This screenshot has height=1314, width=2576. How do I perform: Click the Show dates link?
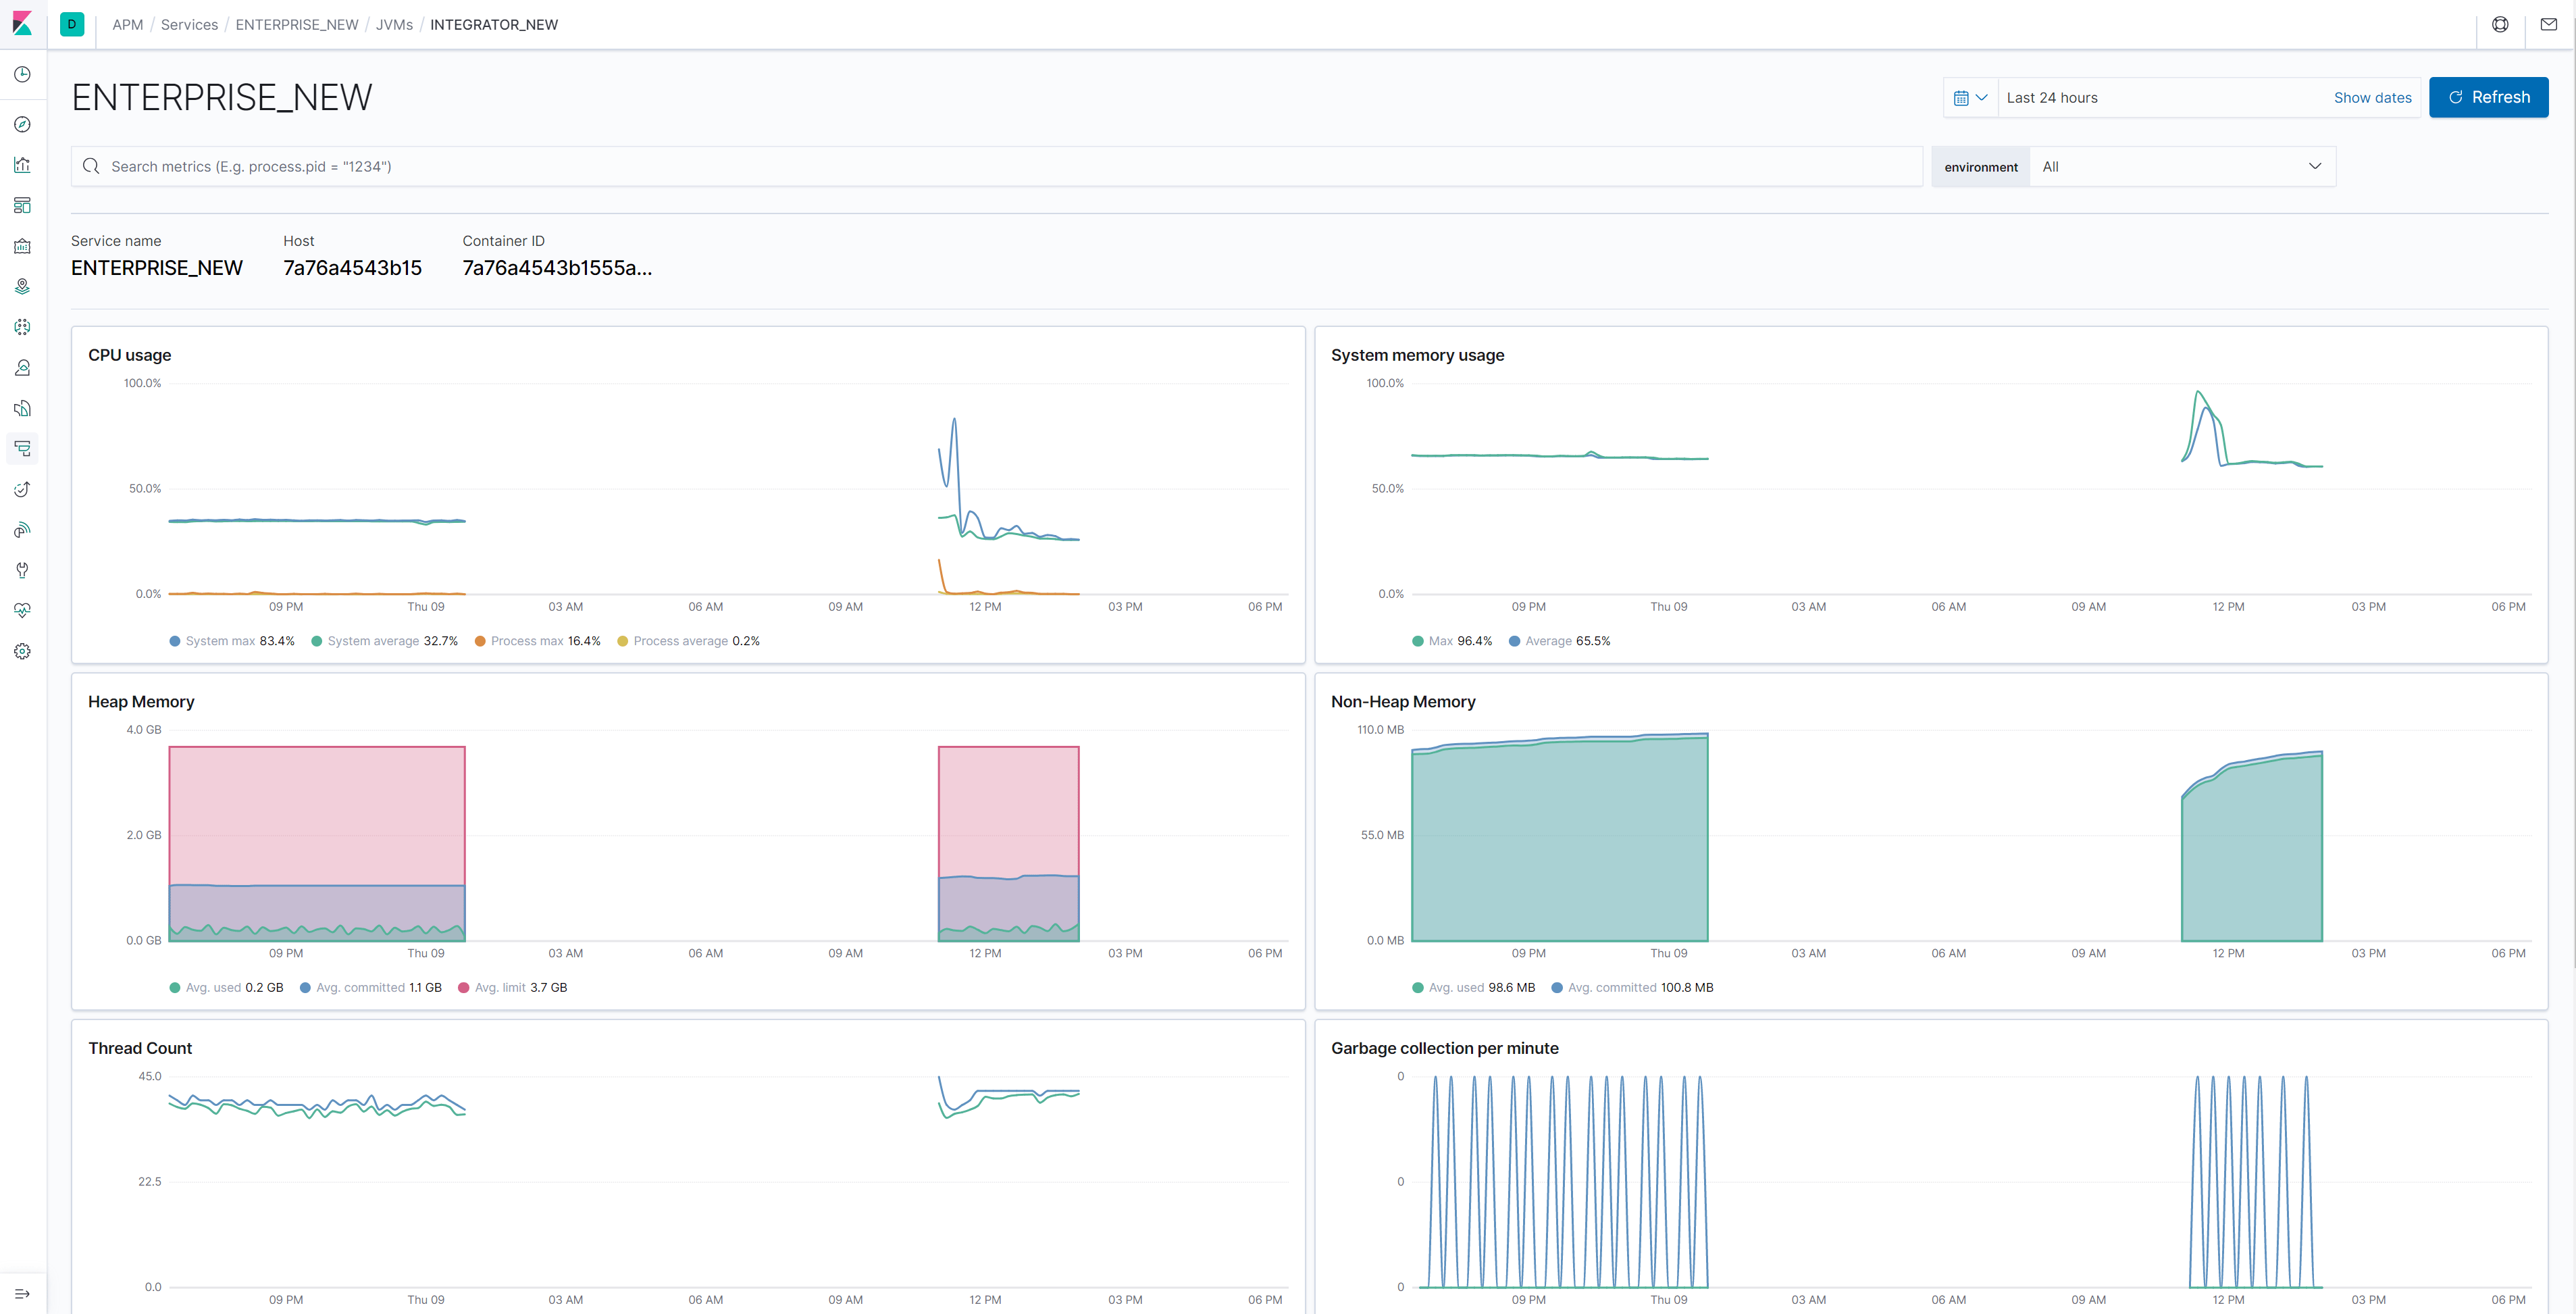(2373, 97)
